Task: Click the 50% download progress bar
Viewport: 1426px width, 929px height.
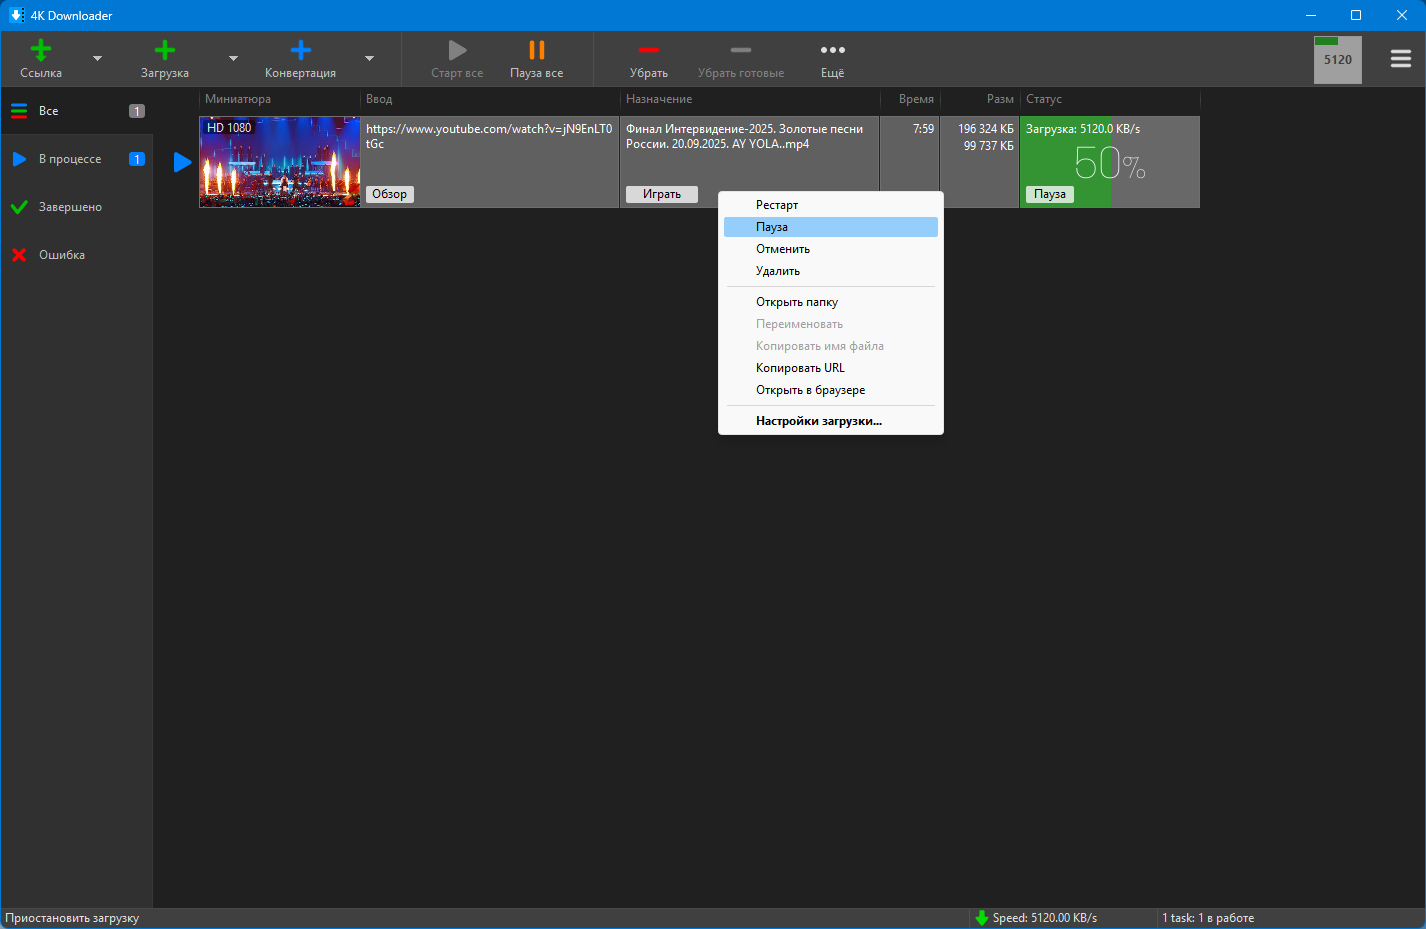Action: pos(1110,162)
